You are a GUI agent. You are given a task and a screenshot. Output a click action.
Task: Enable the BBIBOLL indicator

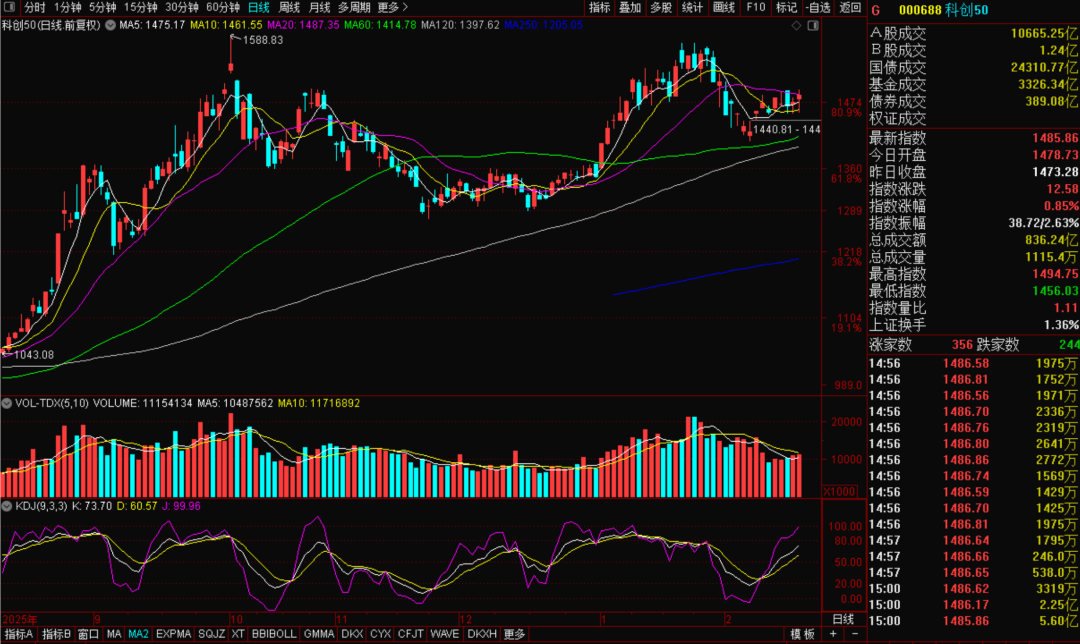[274, 634]
